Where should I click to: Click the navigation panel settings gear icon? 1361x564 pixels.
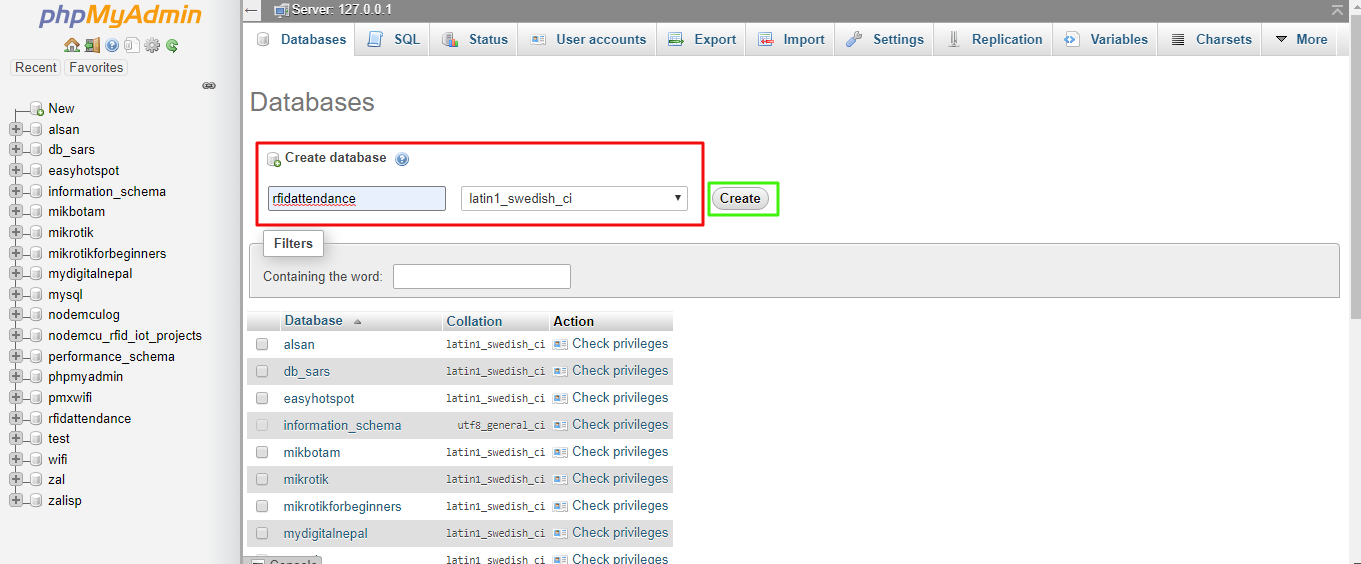152,45
